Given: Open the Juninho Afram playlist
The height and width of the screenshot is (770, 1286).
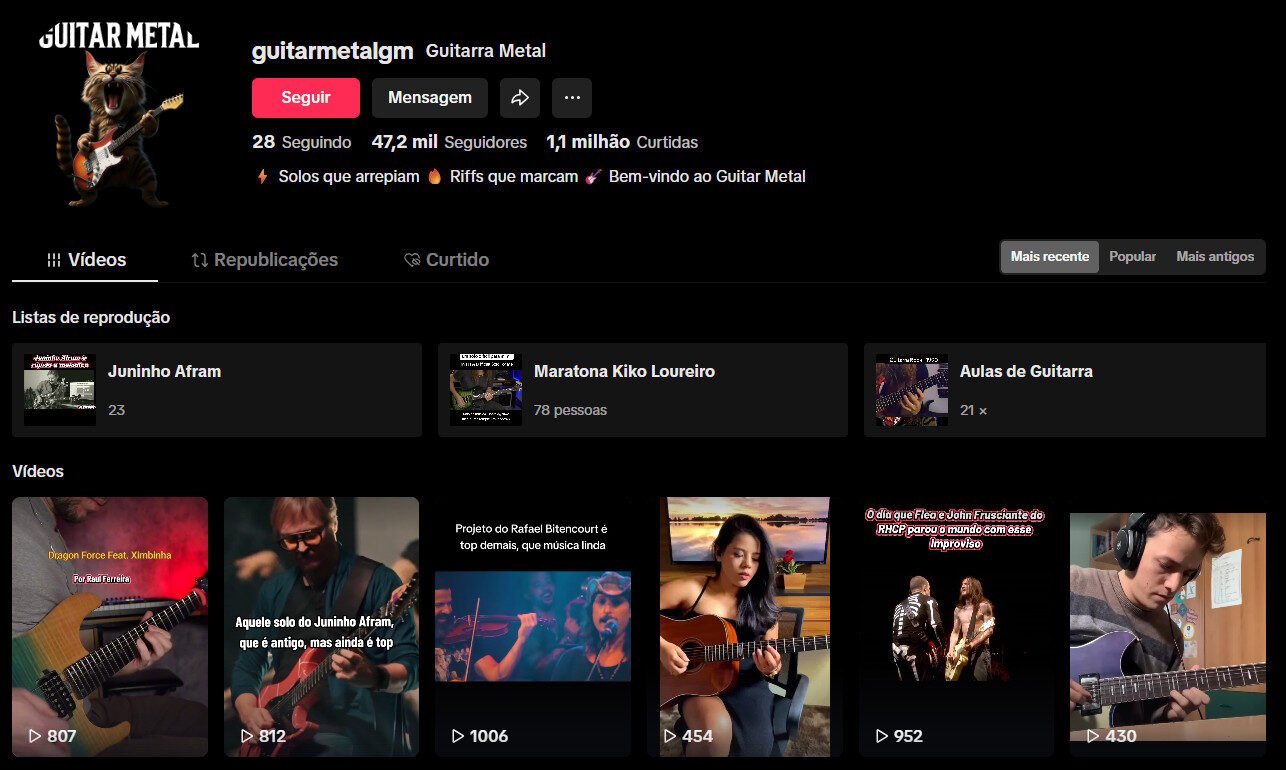Looking at the screenshot, I should [217, 388].
